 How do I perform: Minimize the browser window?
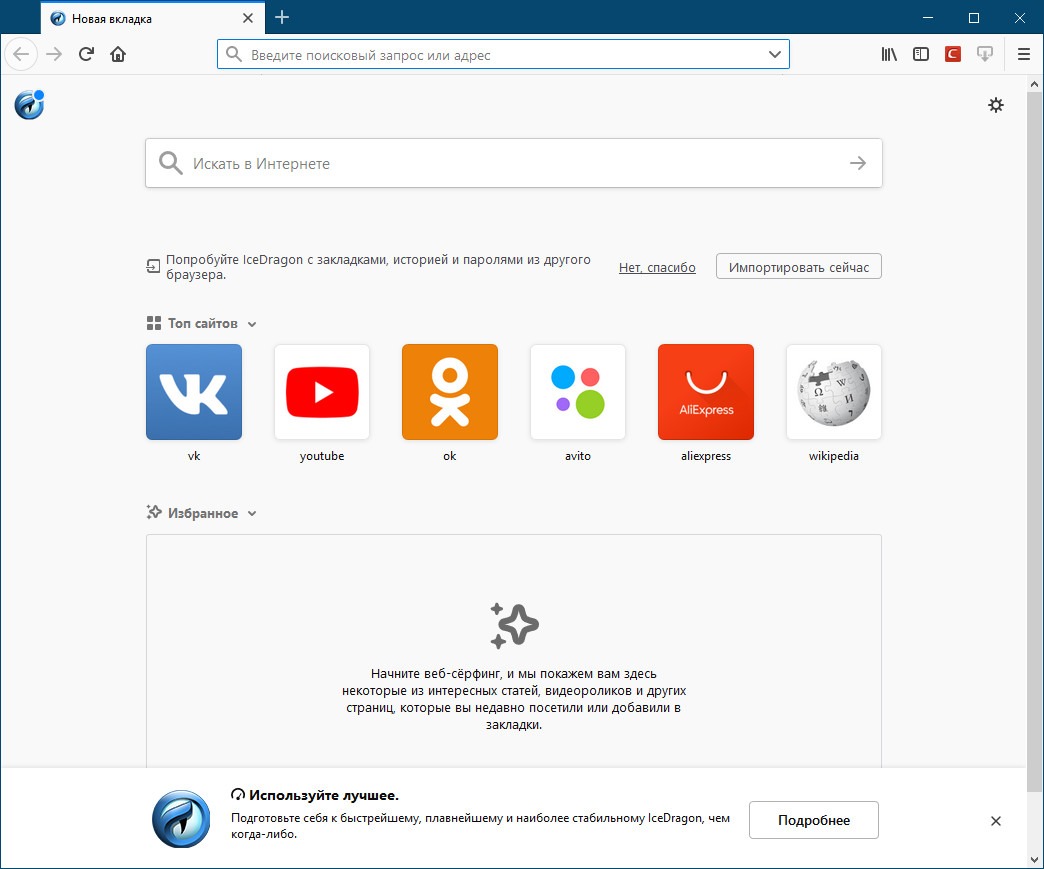pyautogui.click(x=927, y=17)
